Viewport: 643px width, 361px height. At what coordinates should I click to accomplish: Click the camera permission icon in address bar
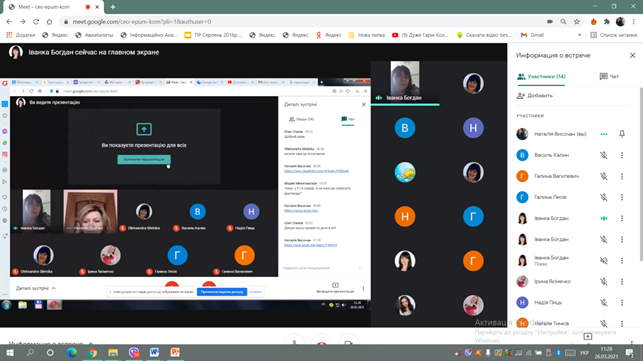(550, 22)
